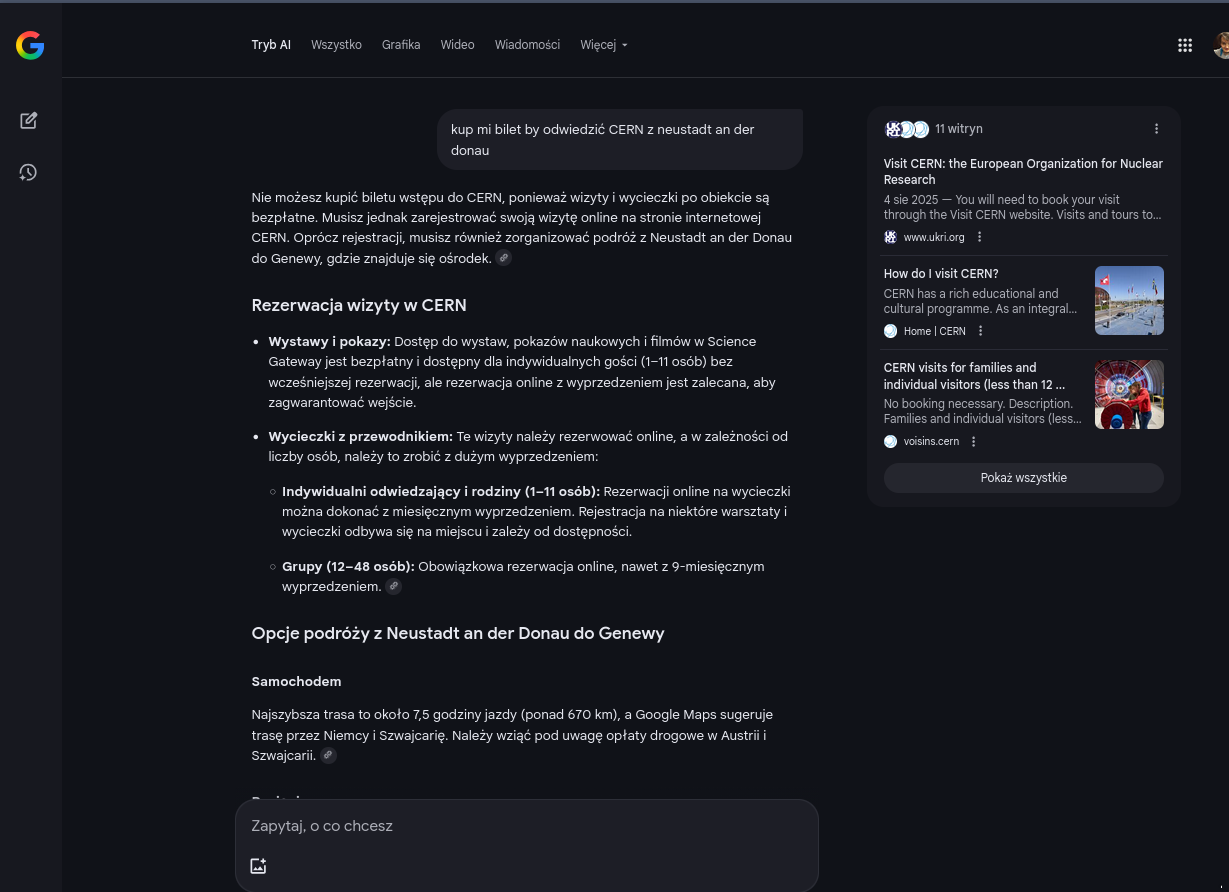Click the Google logo icon
This screenshot has height=892, width=1229.
(x=30, y=45)
